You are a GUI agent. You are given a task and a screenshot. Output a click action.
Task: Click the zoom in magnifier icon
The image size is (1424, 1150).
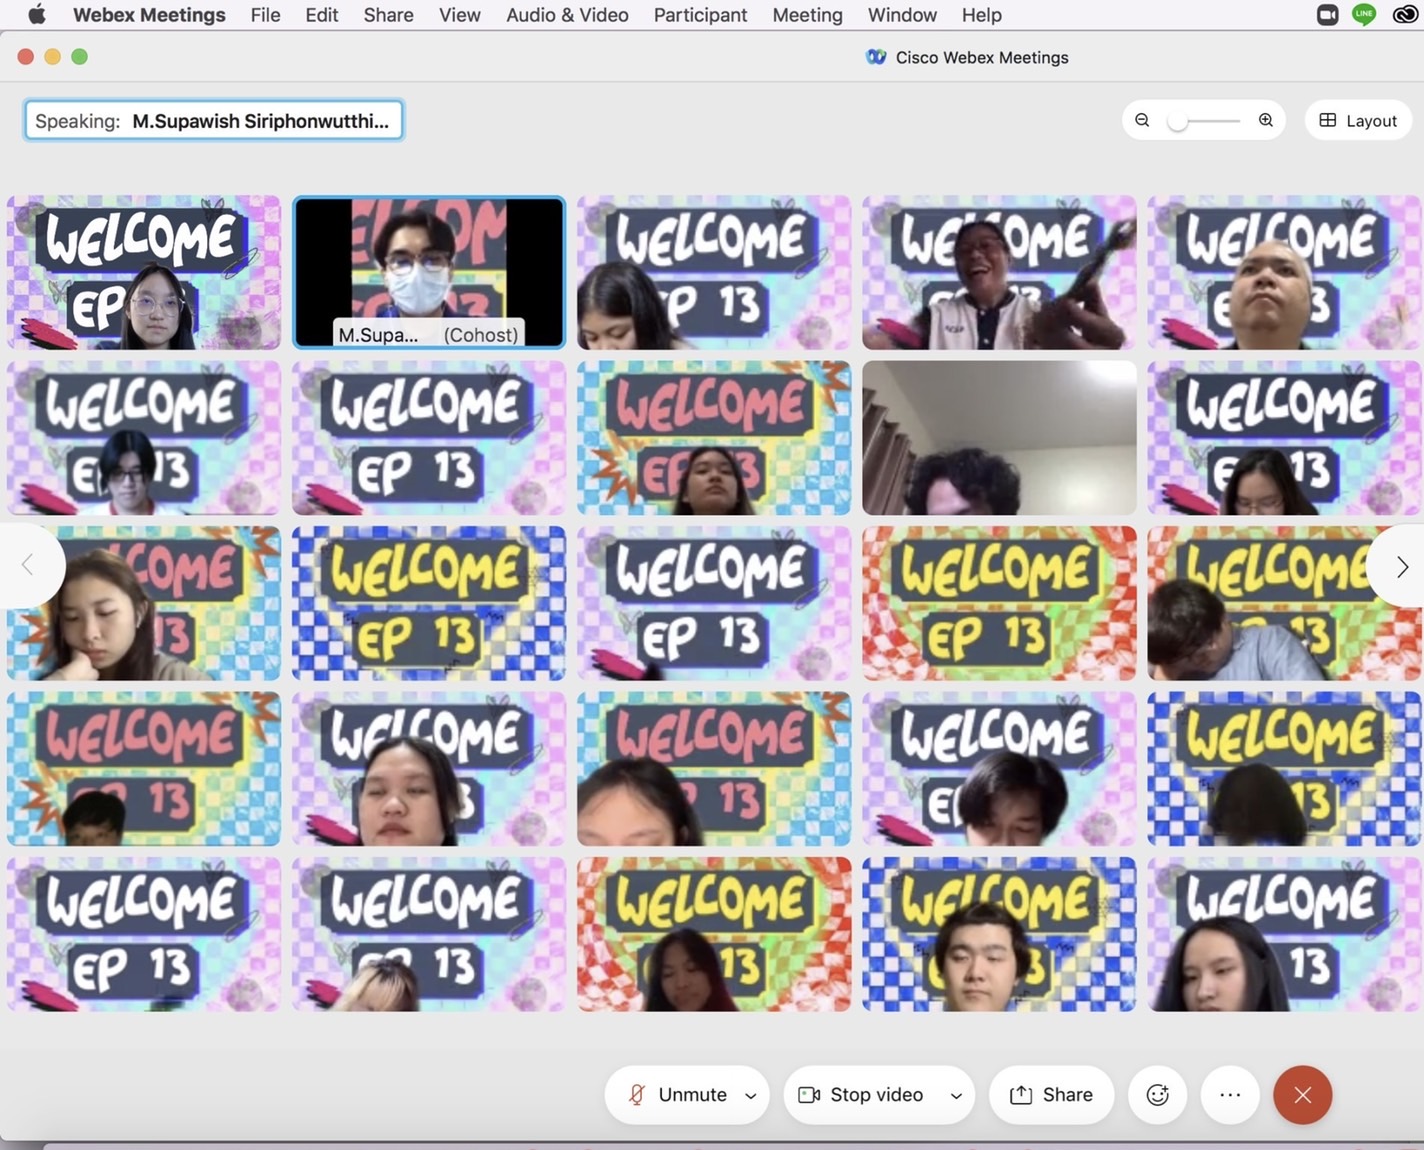pyautogui.click(x=1266, y=120)
